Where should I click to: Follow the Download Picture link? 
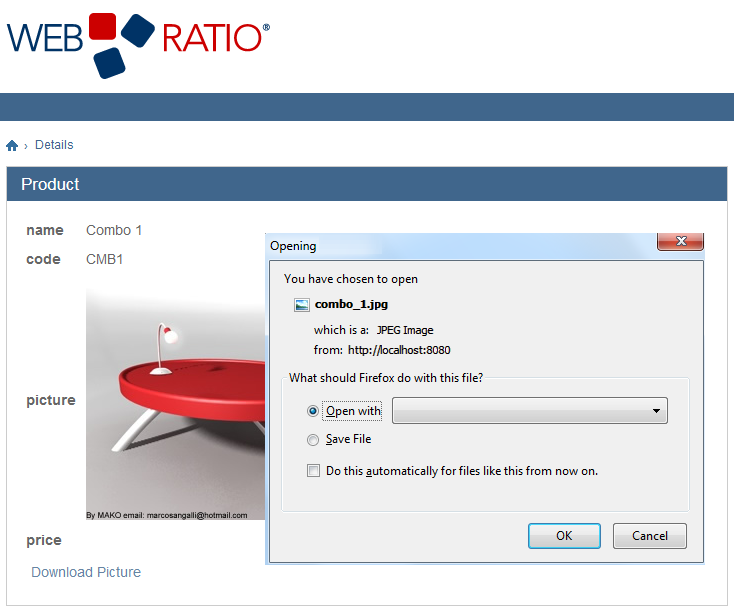[x=86, y=572]
